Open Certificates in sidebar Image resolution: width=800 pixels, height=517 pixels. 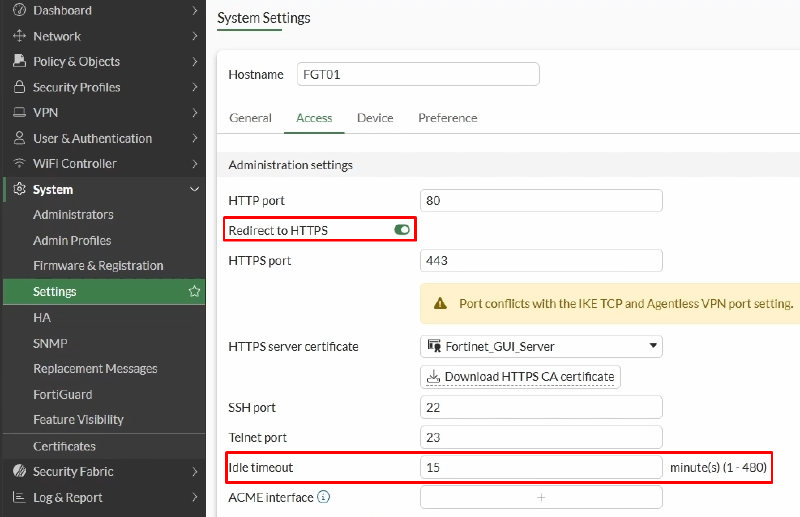[64, 446]
